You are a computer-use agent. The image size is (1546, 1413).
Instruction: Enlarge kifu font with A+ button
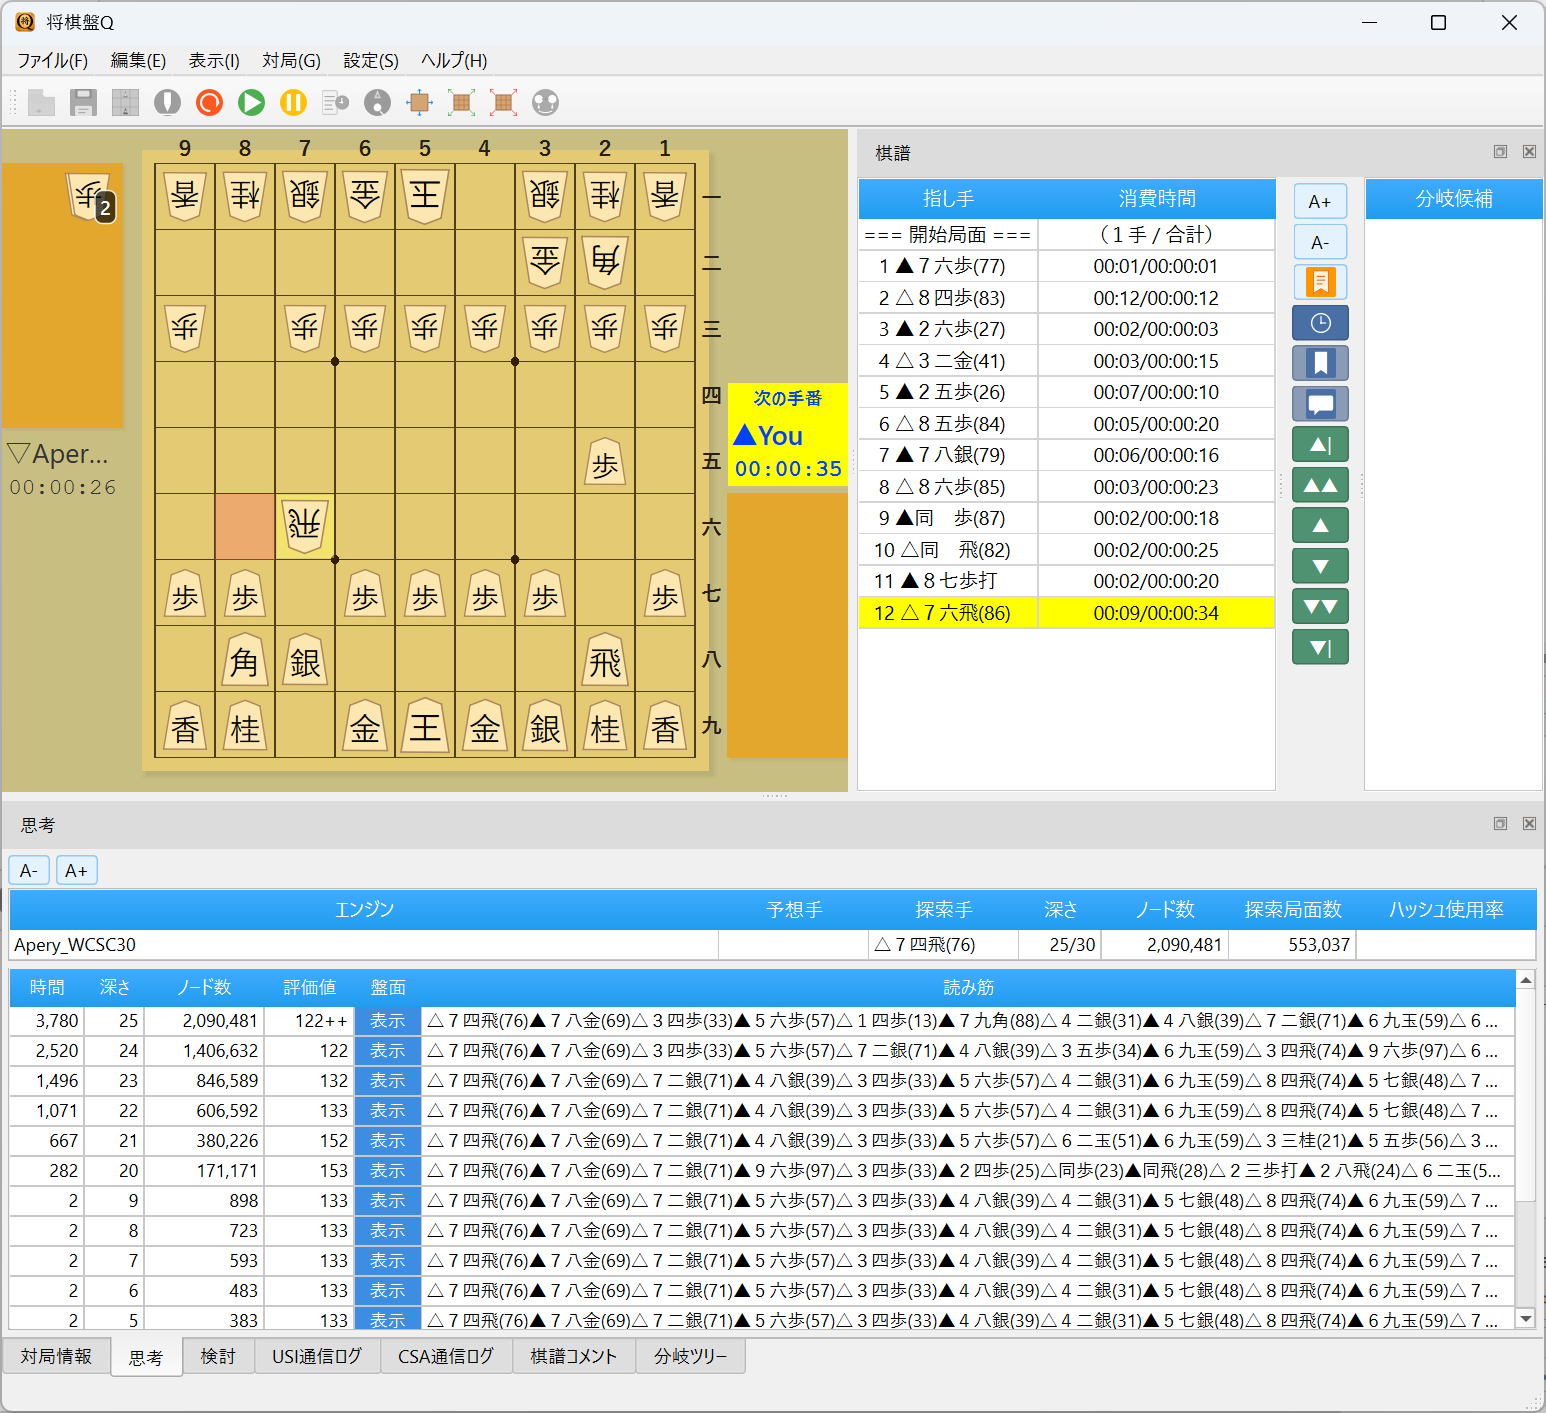(x=1320, y=200)
